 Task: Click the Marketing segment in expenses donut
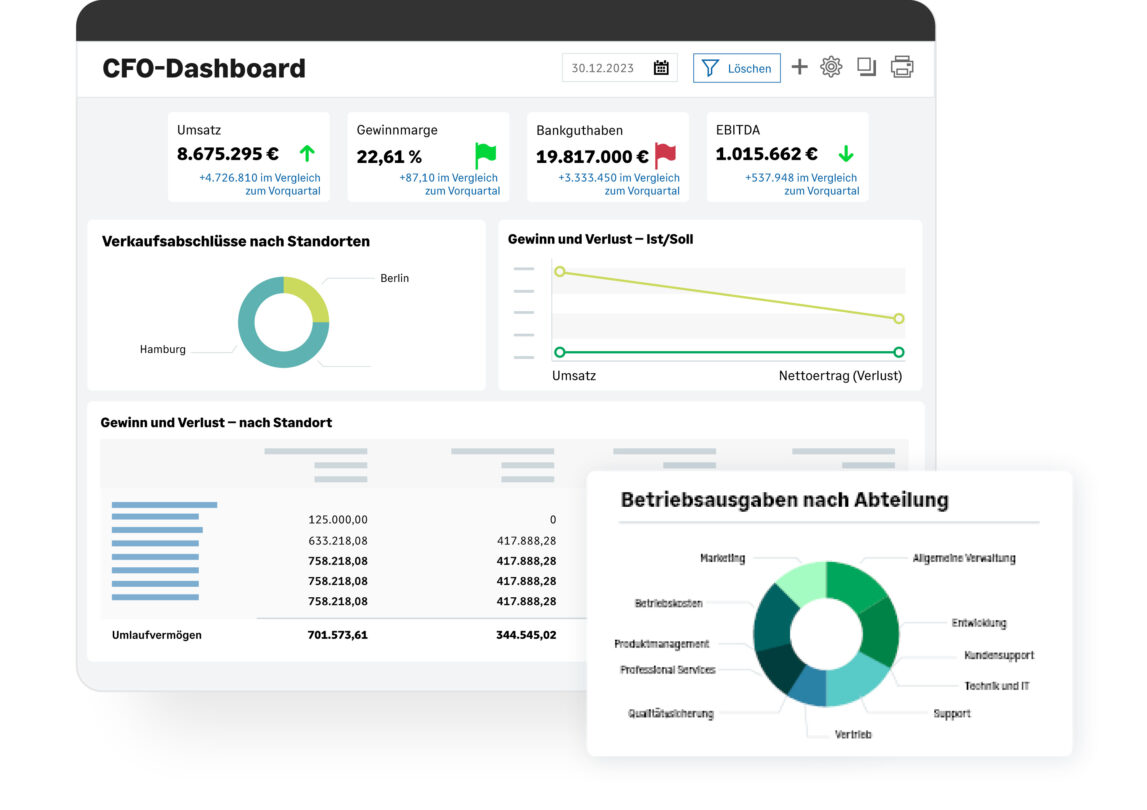(x=801, y=585)
